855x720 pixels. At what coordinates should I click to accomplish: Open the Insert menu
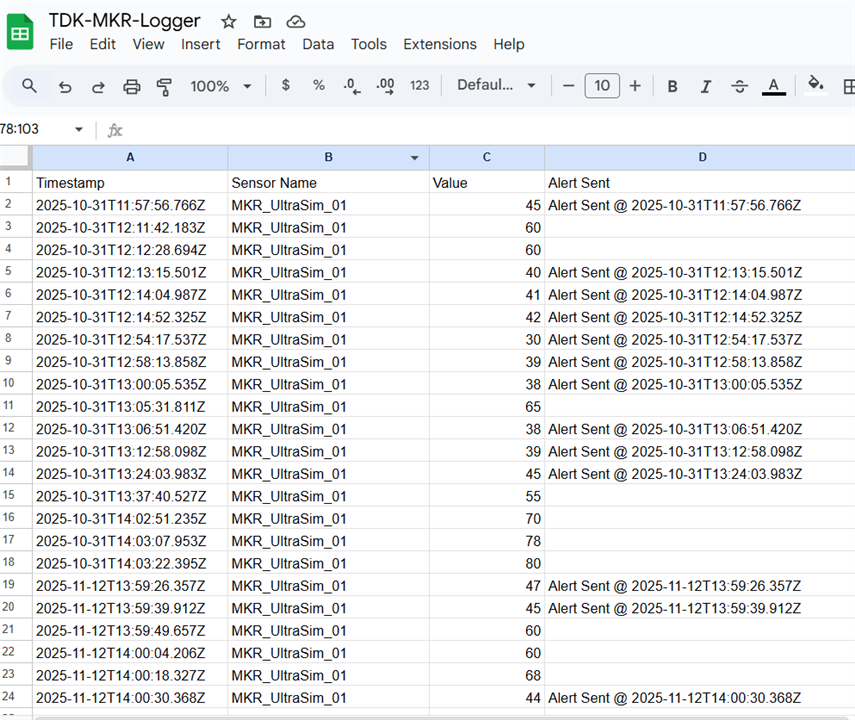click(201, 44)
